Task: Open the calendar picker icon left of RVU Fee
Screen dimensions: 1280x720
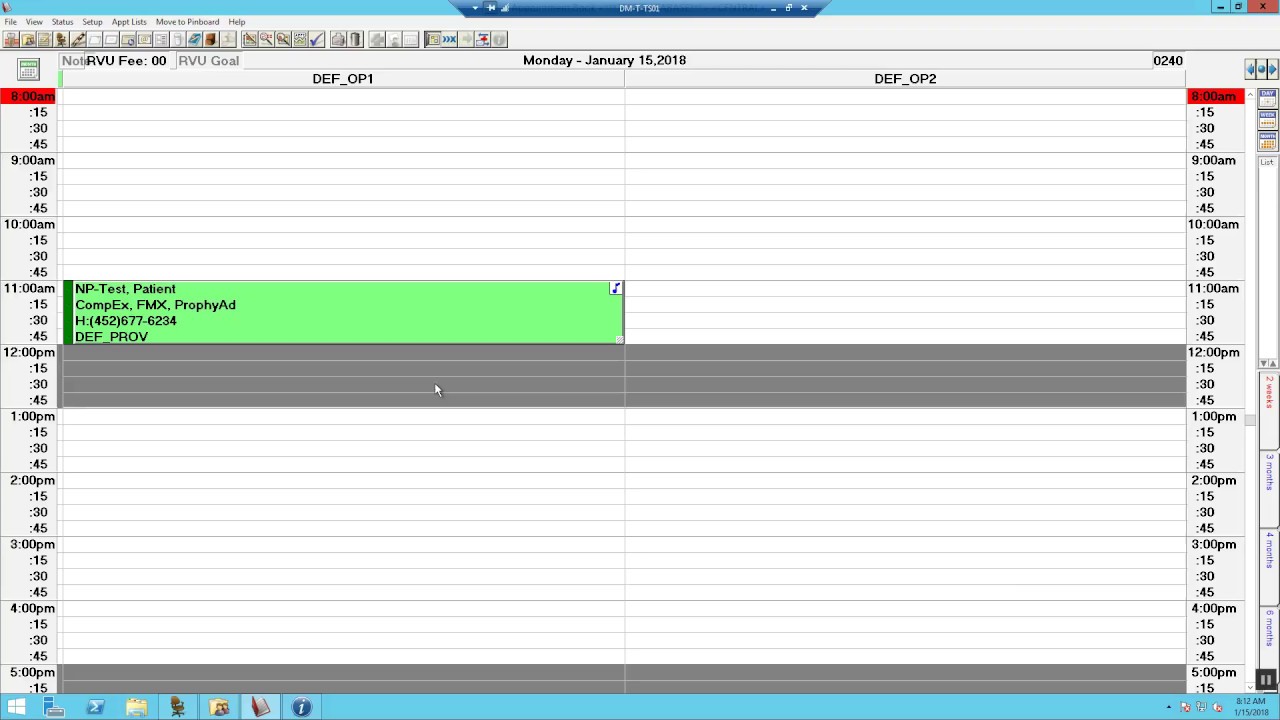Action: 28,69
